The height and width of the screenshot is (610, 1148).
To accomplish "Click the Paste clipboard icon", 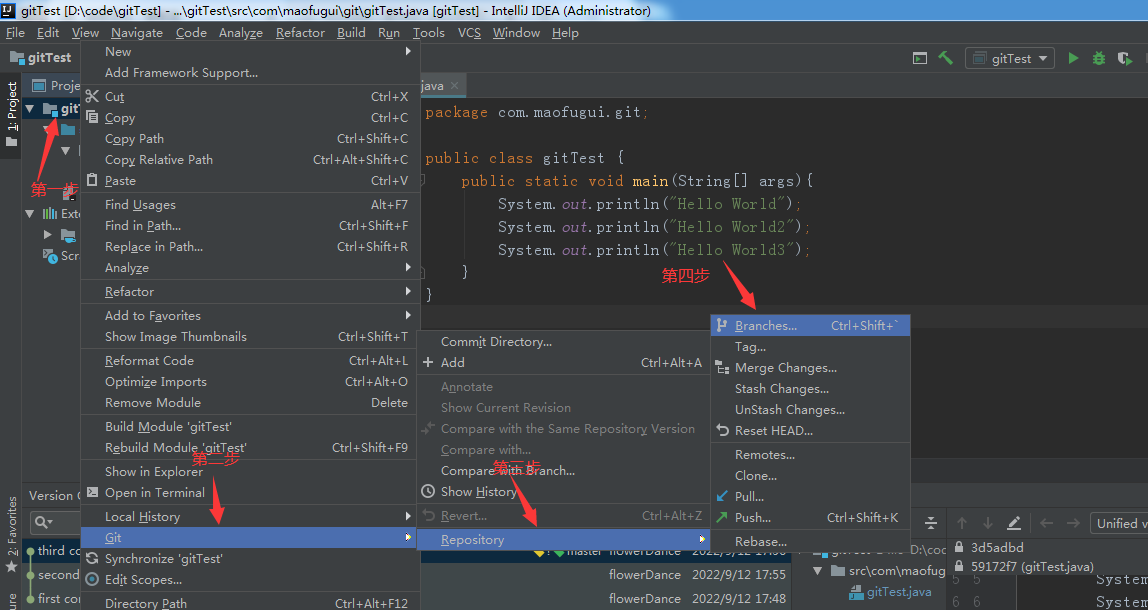I will pyautogui.click(x=92, y=180).
